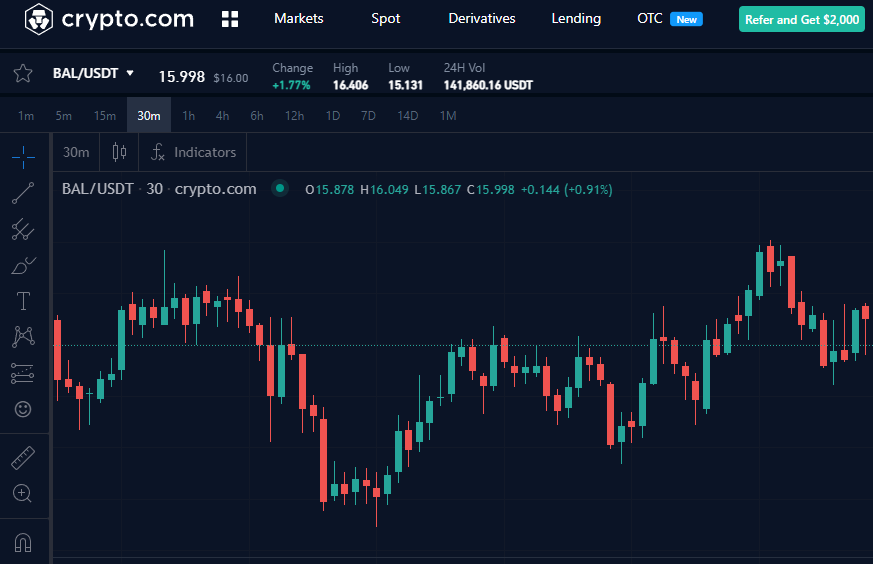
Task: Select the zoom in tool
Action: [22, 493]
